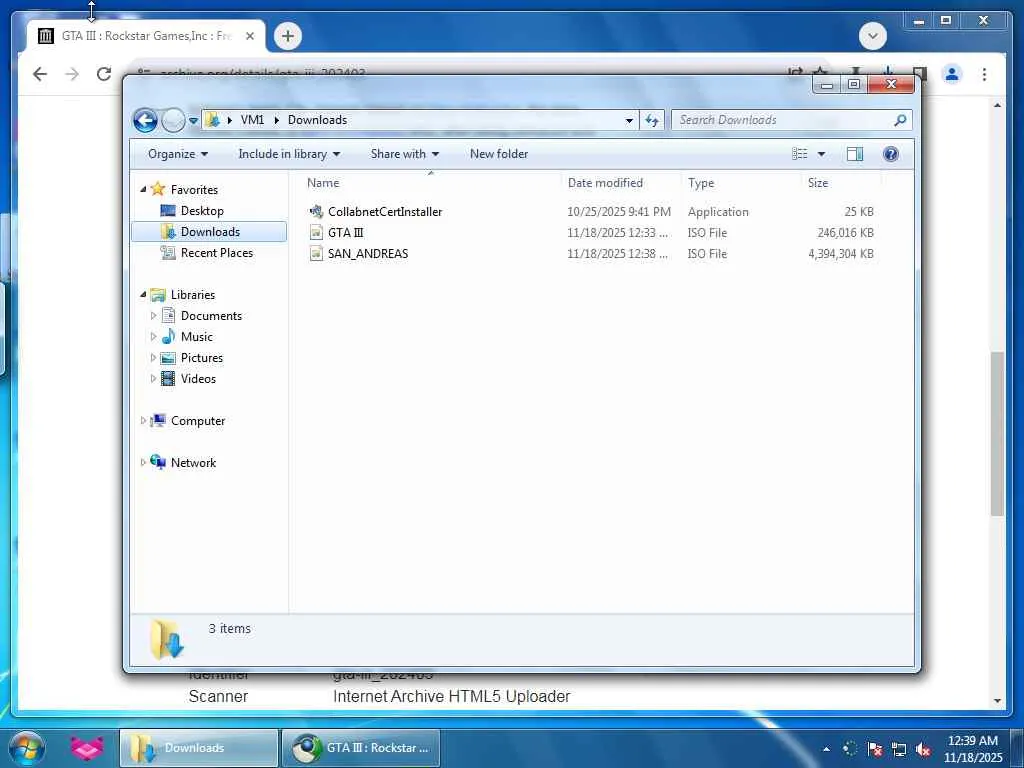The width and height of the screenshot is (1024, 768).
Task: Expand the Computer node
Action: coord(143,421)
